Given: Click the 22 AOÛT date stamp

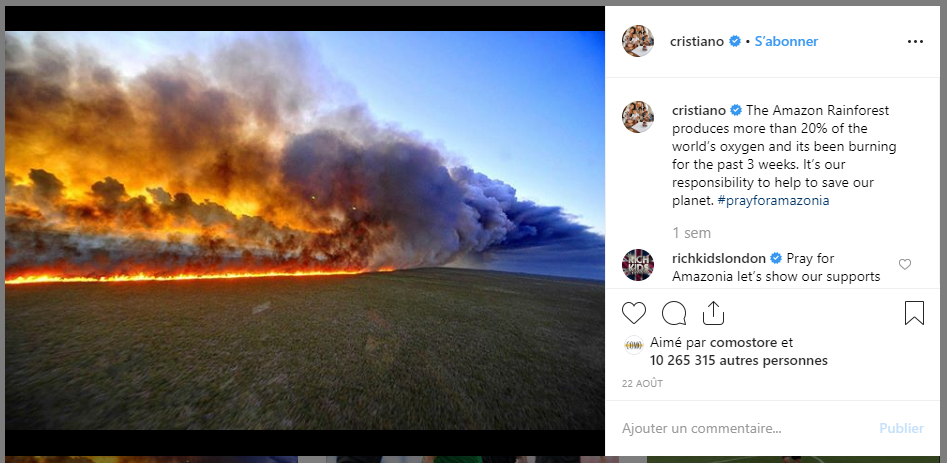Looking at the screenshot, I should tap(642, 384).
